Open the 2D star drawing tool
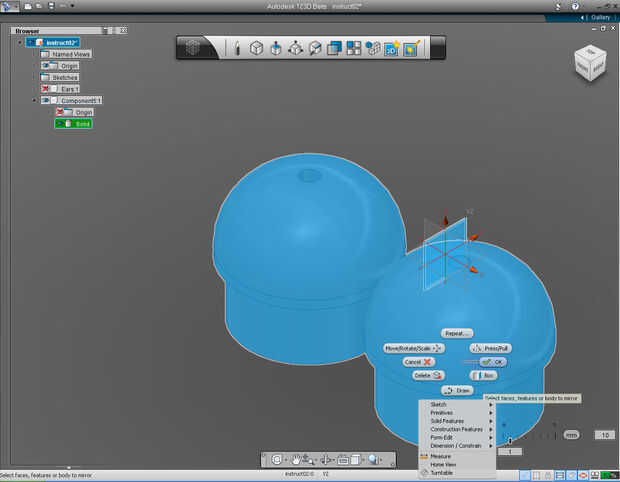Viewport: 620px width, 482px height. click(x=392, y=48)
